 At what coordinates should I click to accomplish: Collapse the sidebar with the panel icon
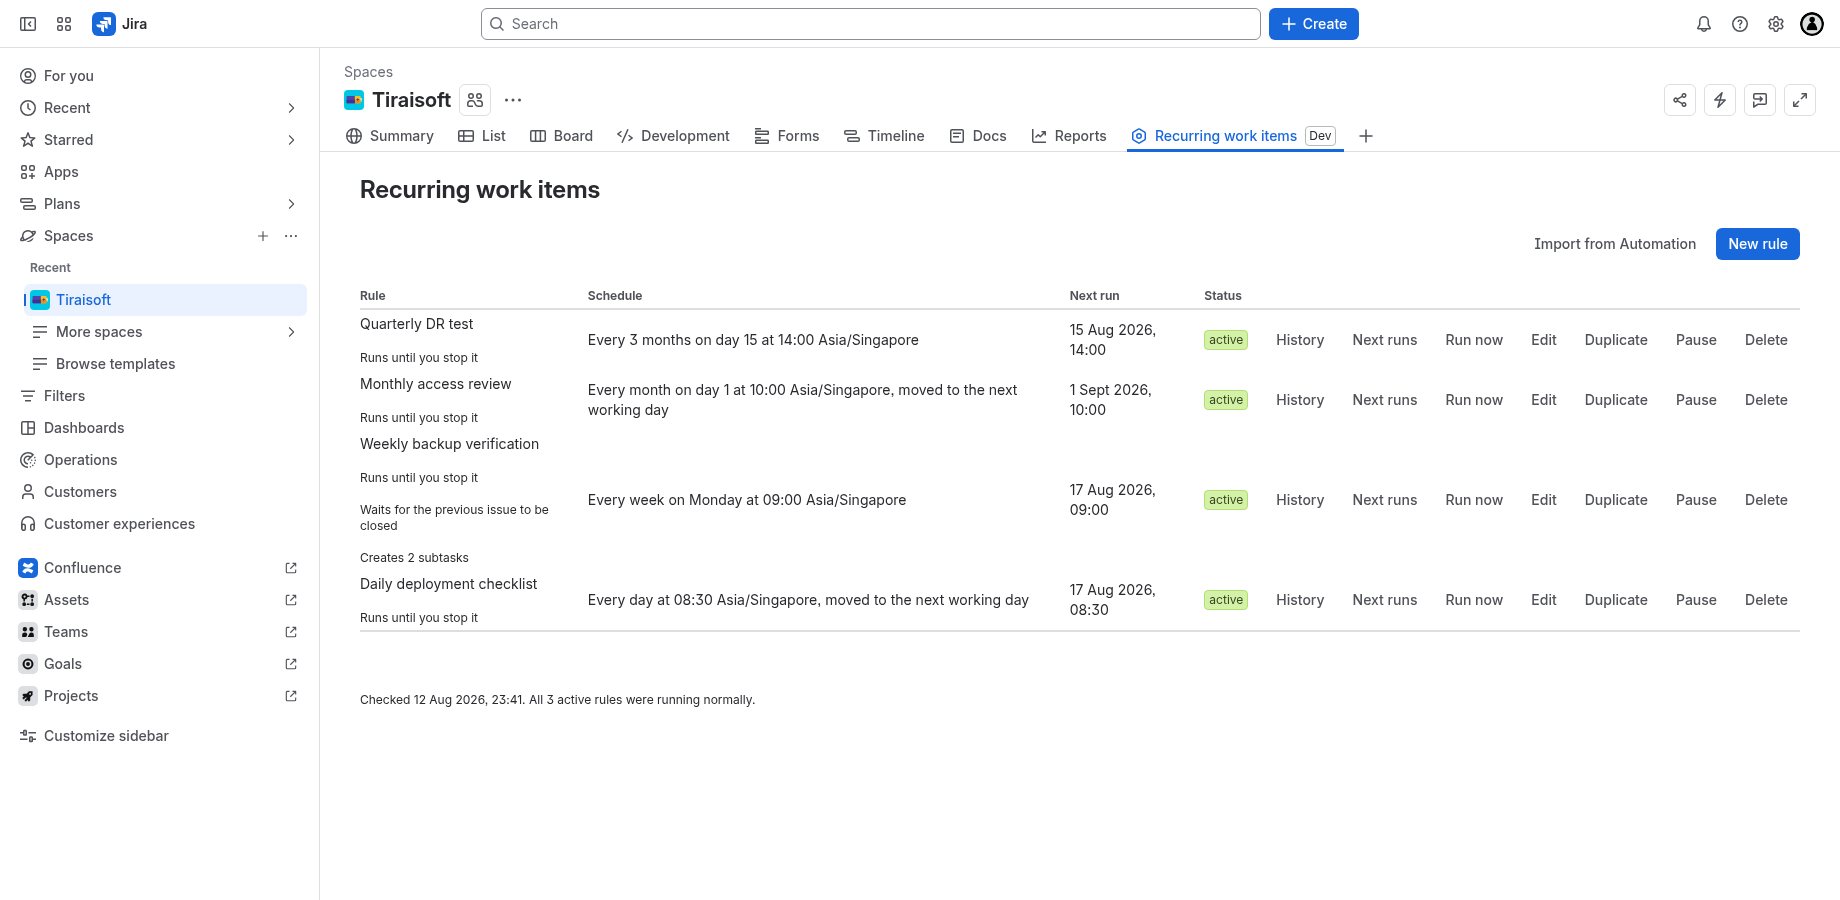(x=28, y=24)
